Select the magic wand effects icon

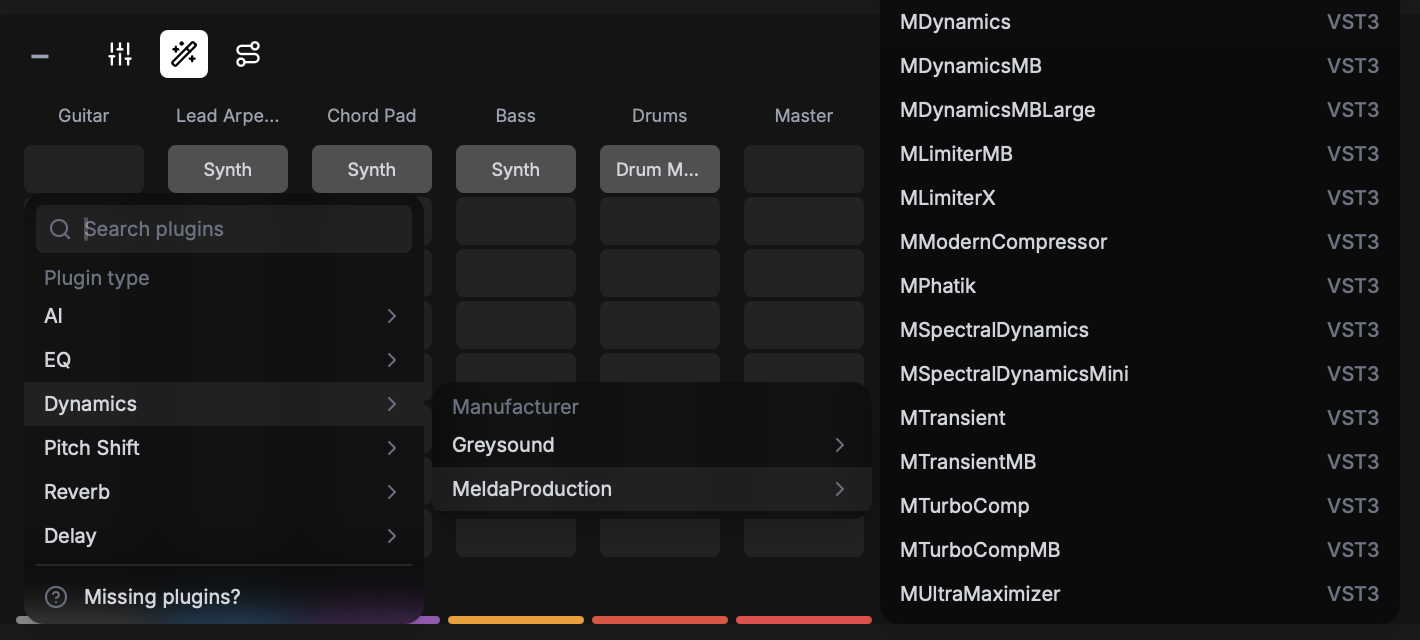[x=184, y=54]
